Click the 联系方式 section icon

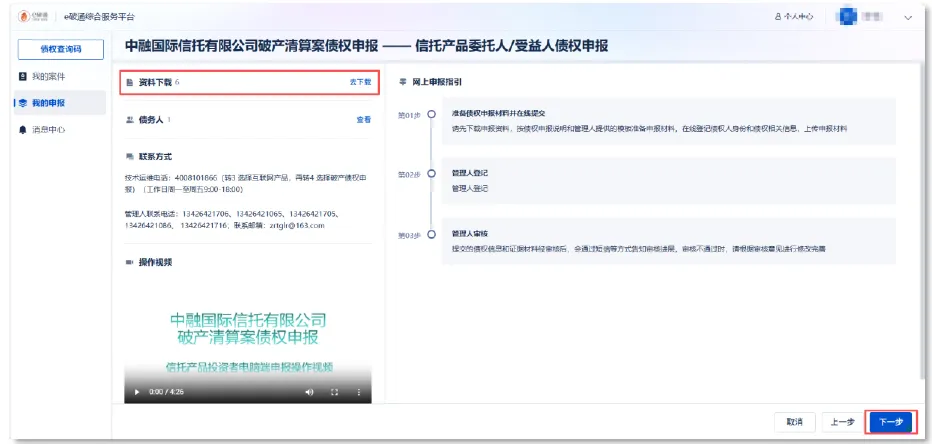[x=130, y=157]
